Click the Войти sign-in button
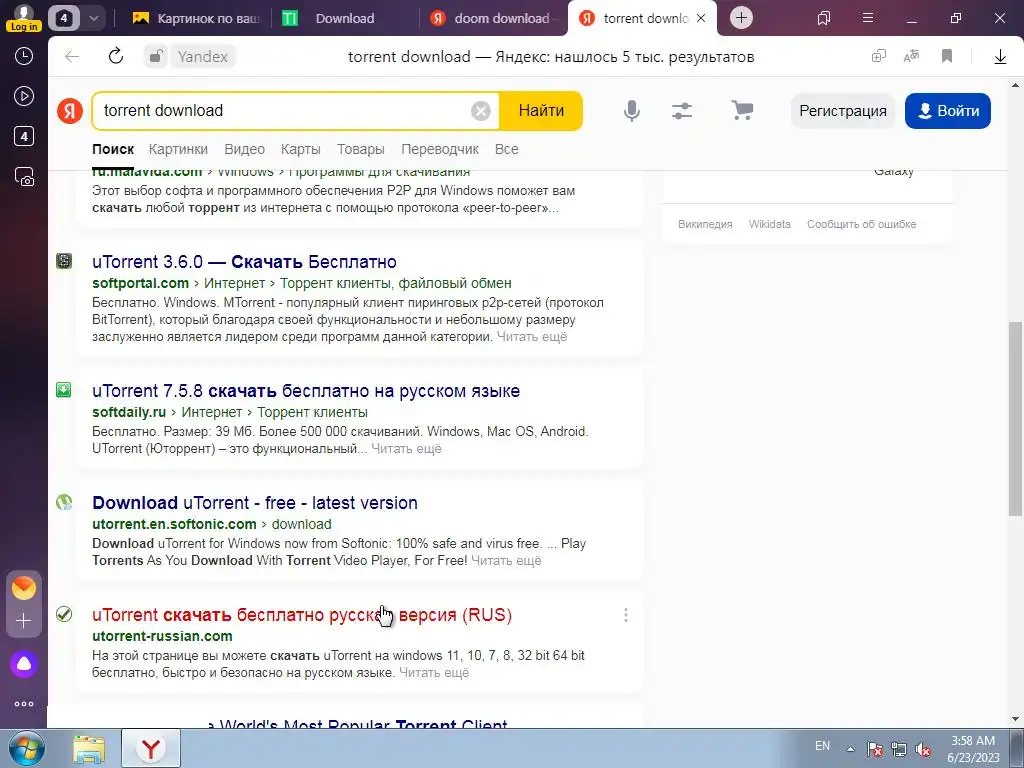This screenshot has width=1024, height=768. 948,111
